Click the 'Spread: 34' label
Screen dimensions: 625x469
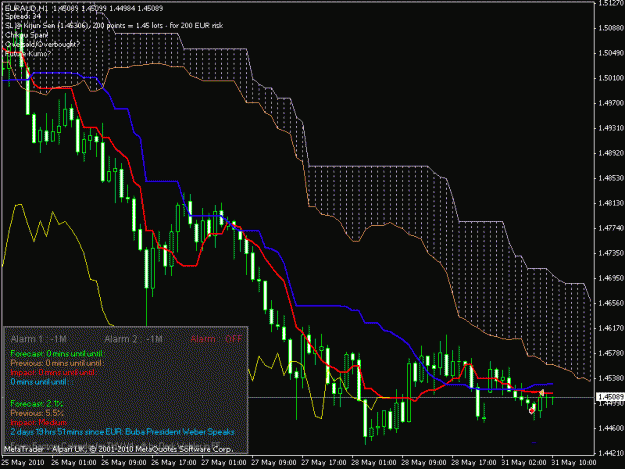point(23,17)
